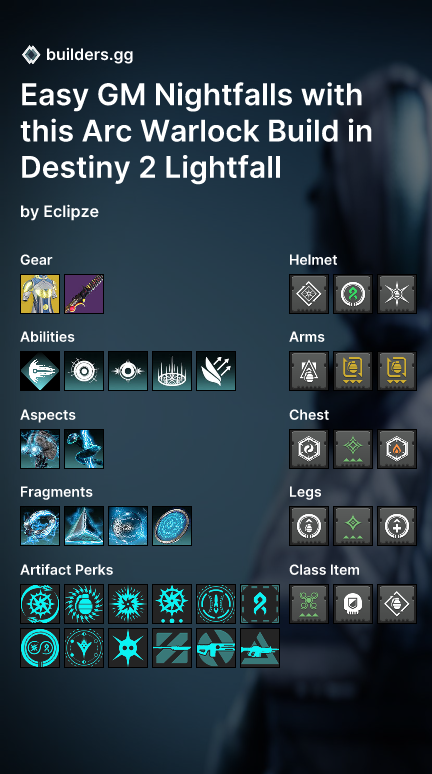Click the last artifact perk rifle icon
Screen dimensions: 432x774
(260, 648)
